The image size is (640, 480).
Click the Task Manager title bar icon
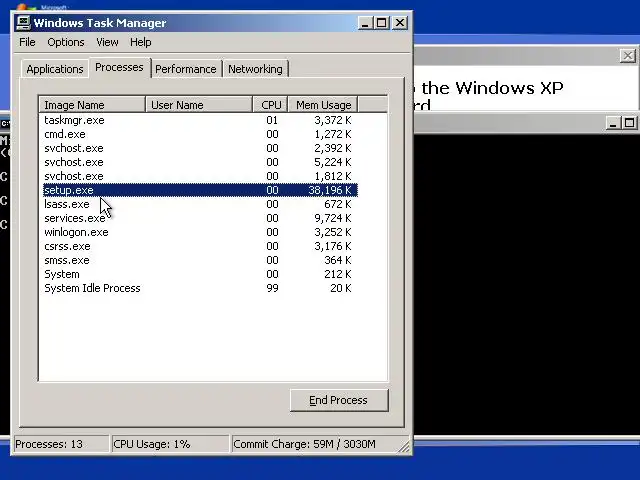(23, 22)
